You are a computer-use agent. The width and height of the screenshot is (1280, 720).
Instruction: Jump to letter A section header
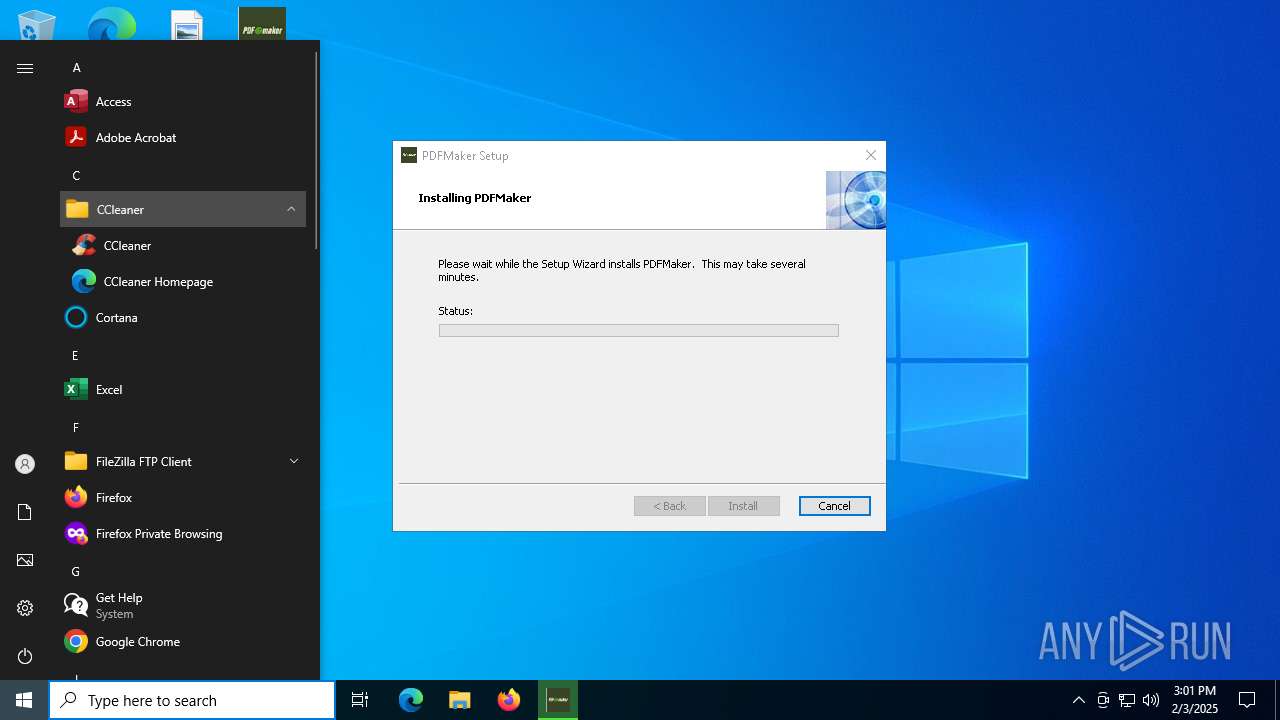[x=76, y=67]
